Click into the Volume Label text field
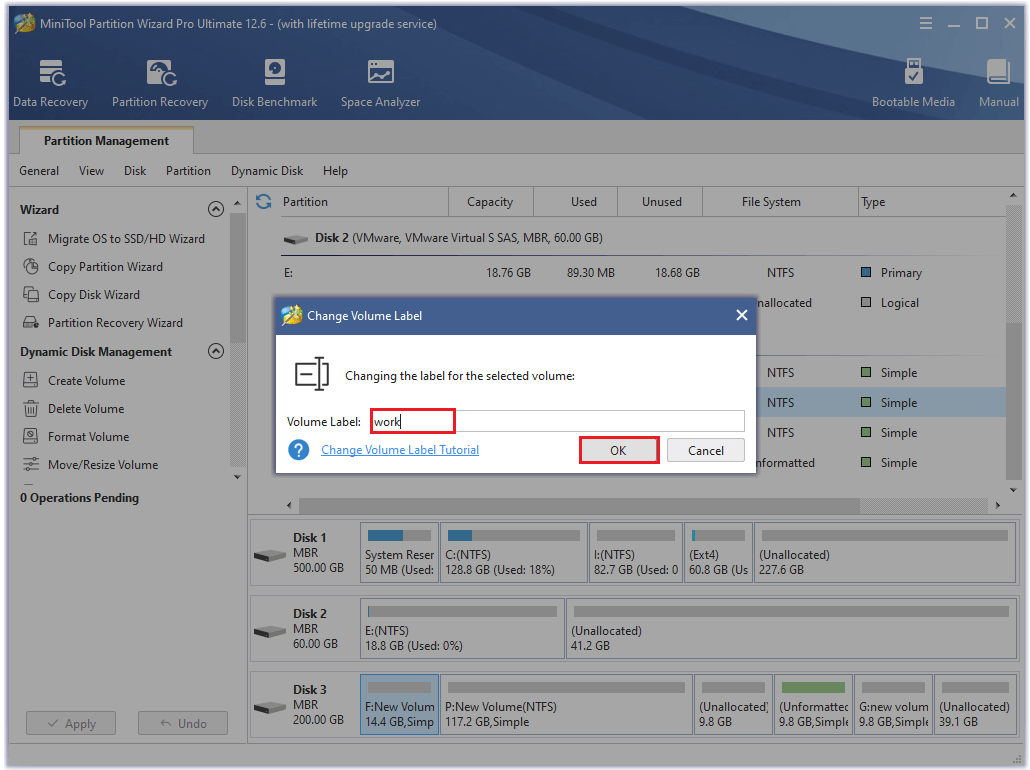 558,421
